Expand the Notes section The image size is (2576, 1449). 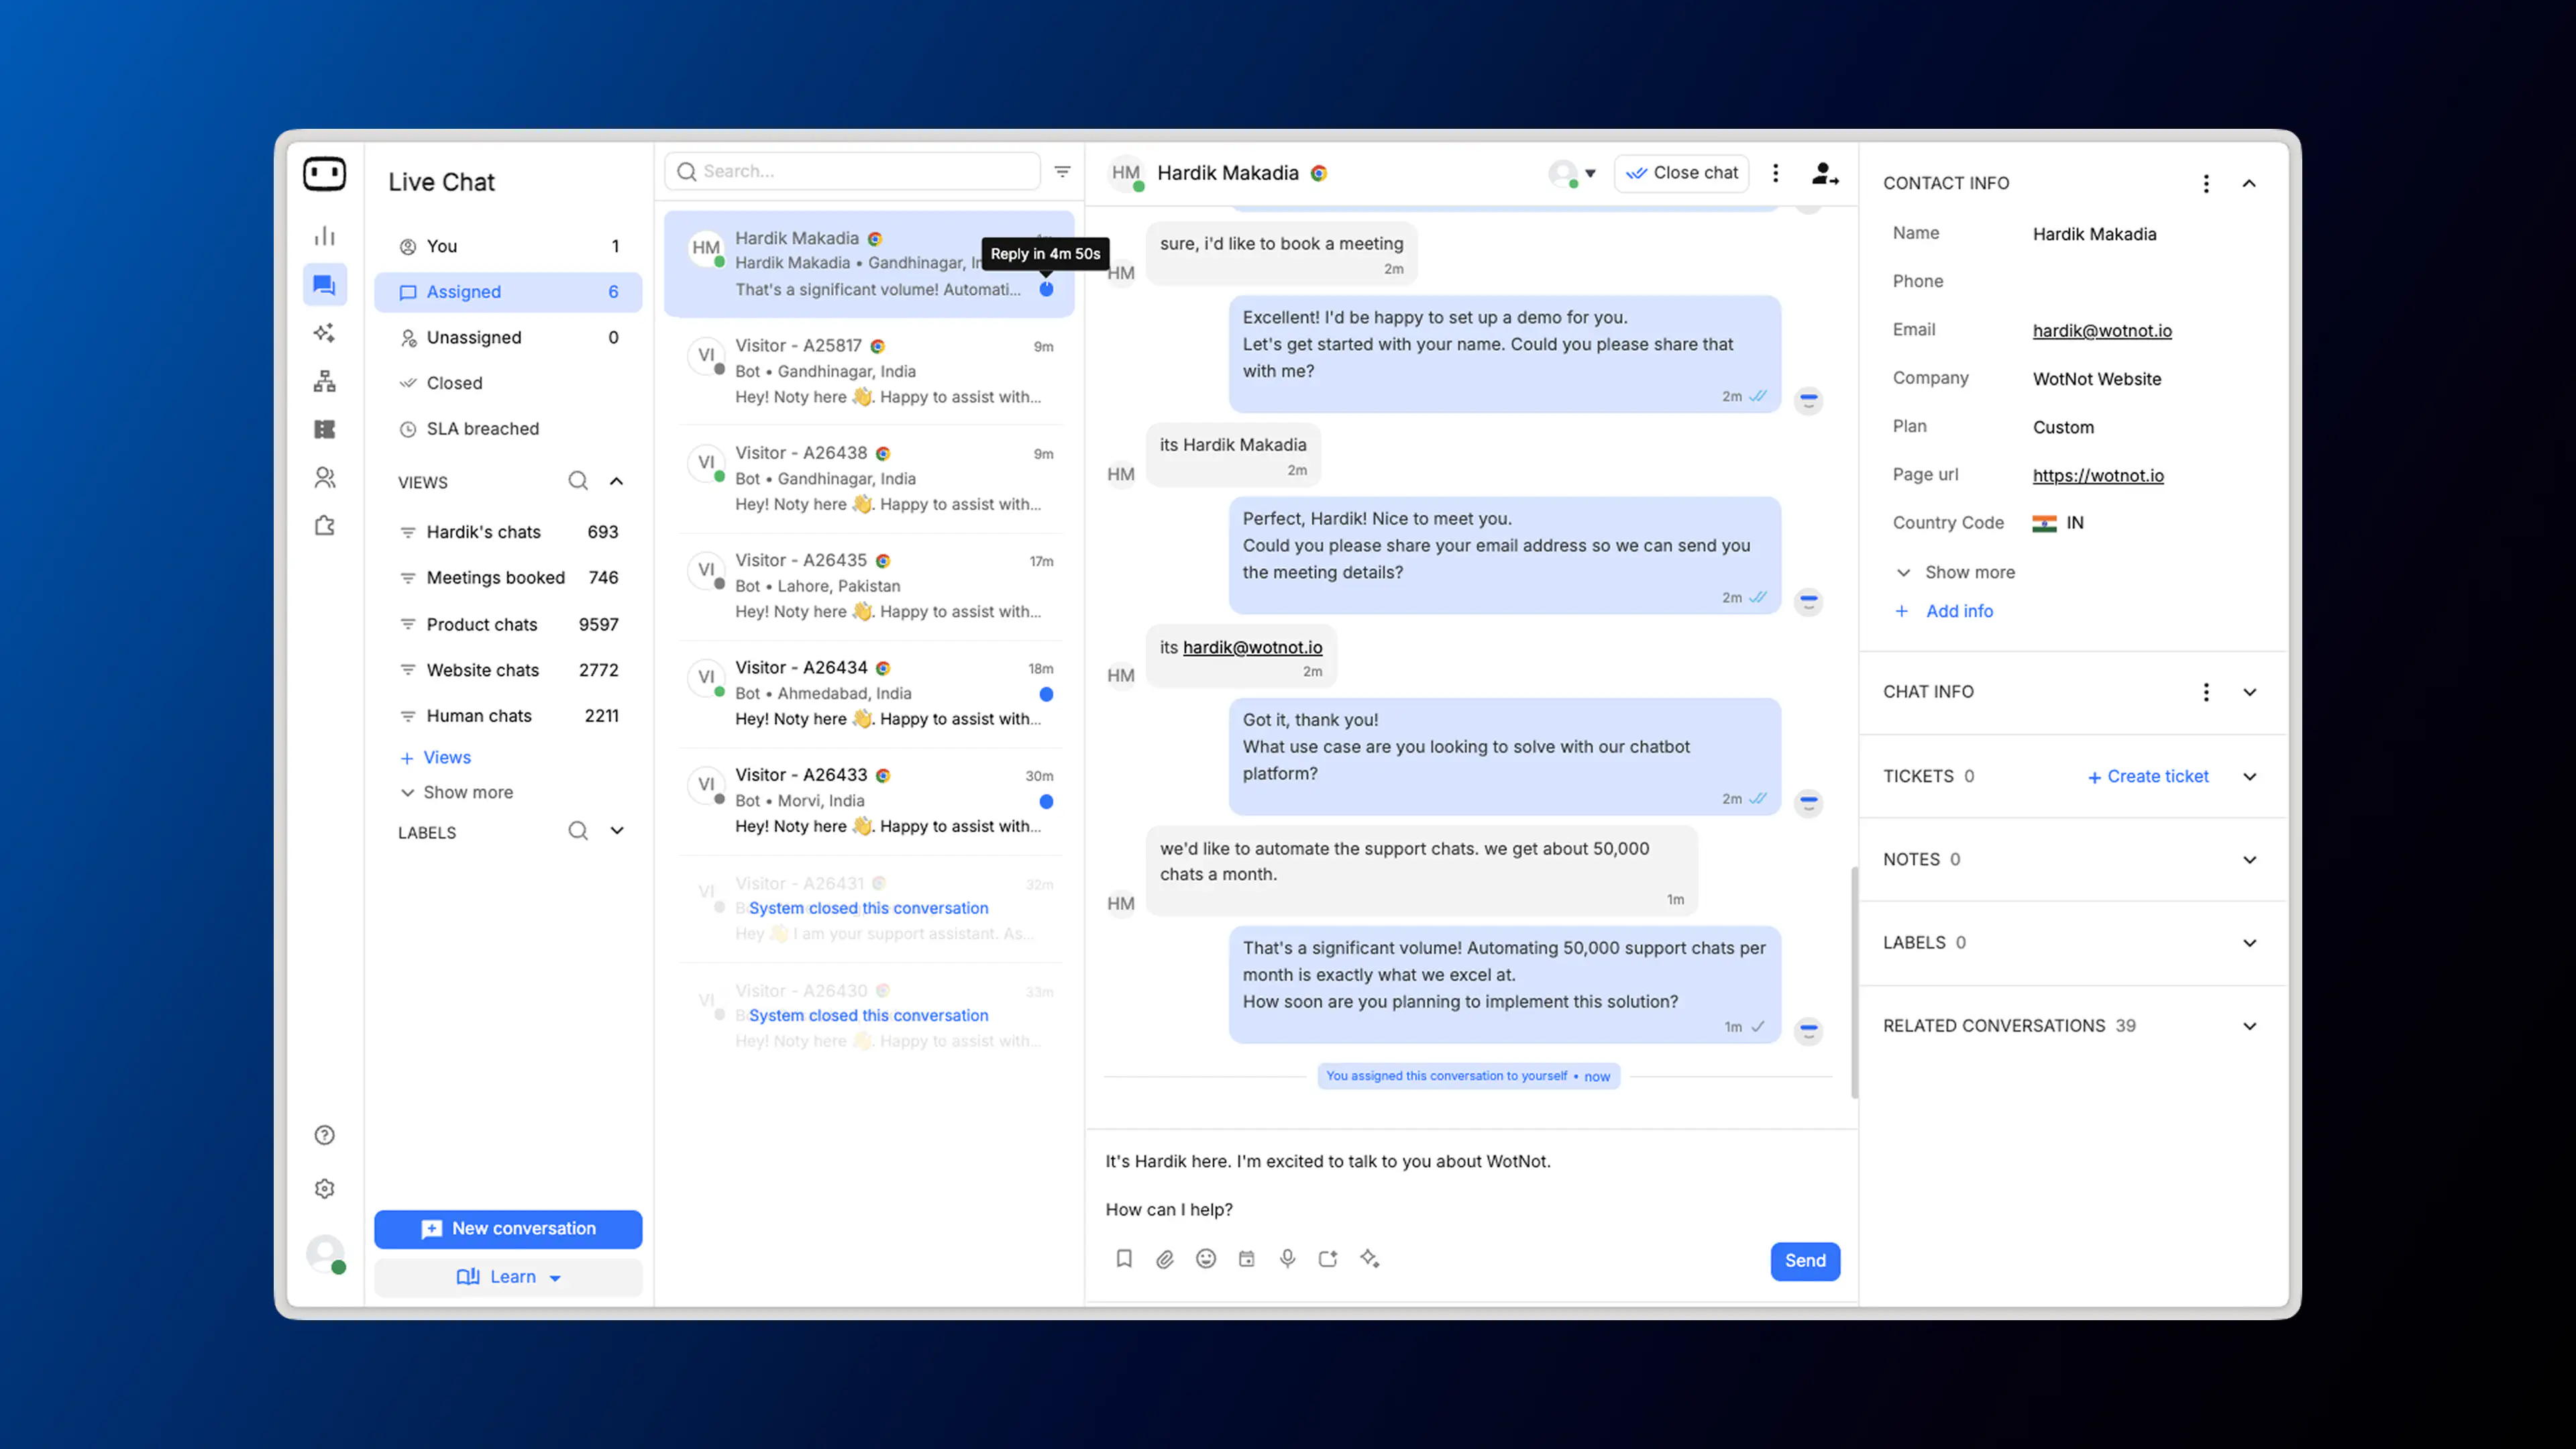click(x=2249, y=860)
